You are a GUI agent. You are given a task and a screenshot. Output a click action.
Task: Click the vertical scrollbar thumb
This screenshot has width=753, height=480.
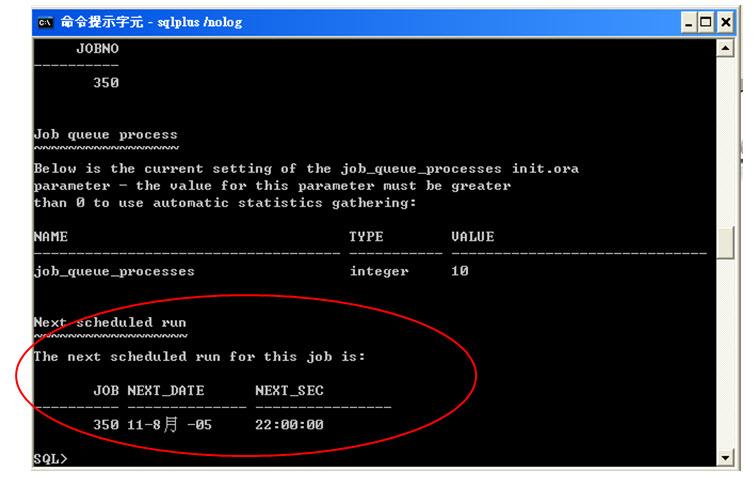coord(725,242)
